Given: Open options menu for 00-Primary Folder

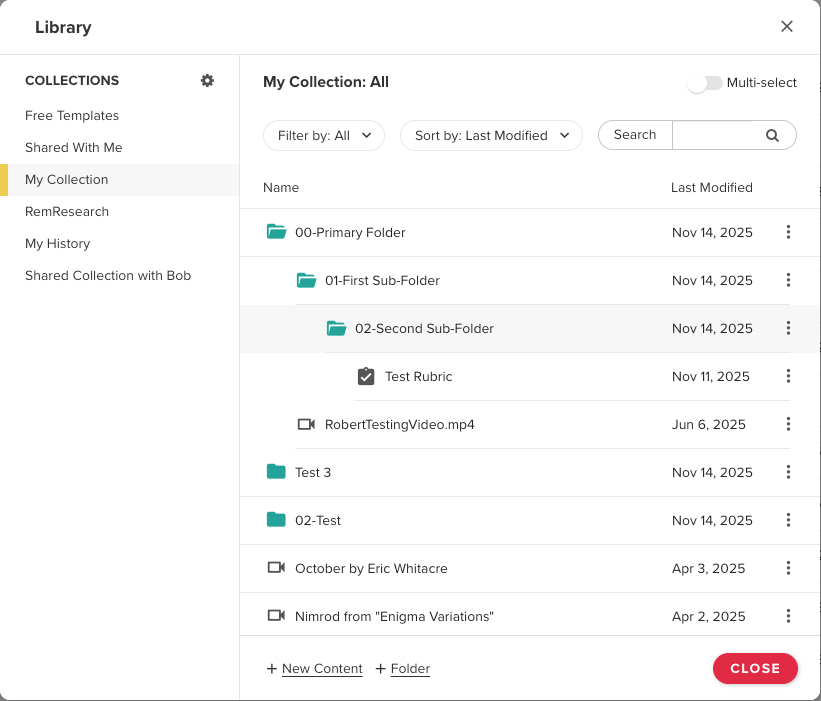Looking at the screenshot, I should pos(788,232).
